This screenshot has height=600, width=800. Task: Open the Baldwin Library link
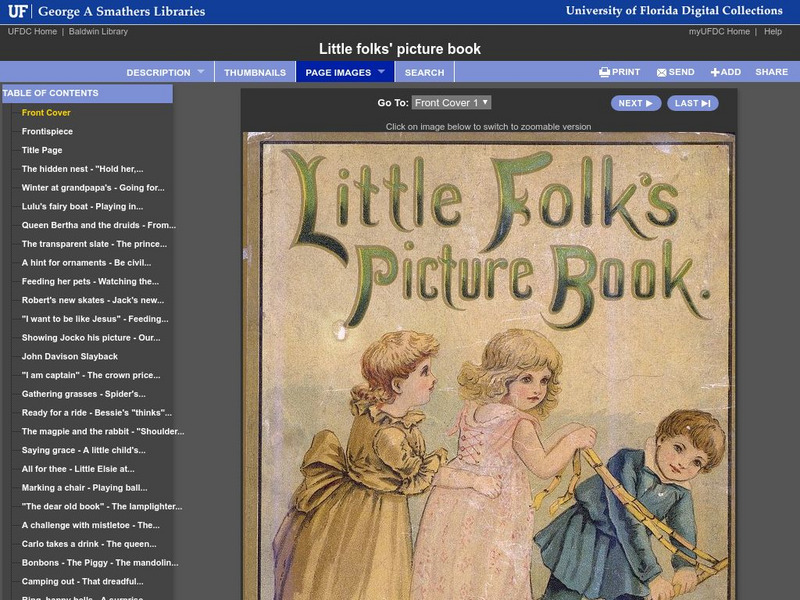(100, 30)
